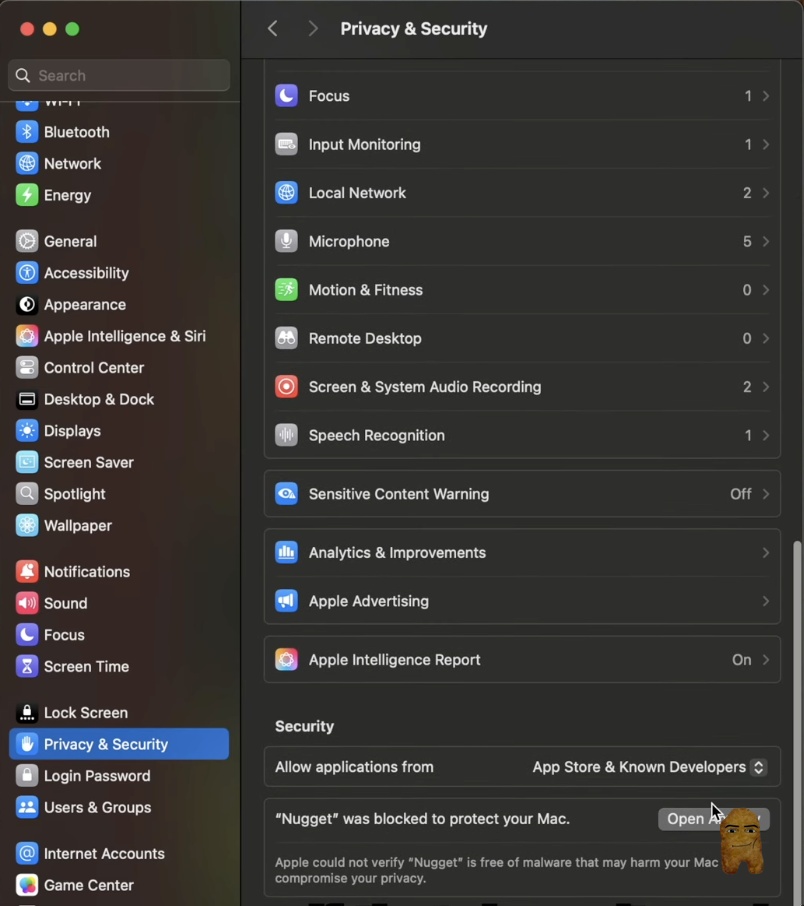Image resolution: width=804 pixels, height=906 pixels.
Task: Click the Spotlight magnifier icon in sidebar
Action: pyautogui.click(x=27, y=494)
